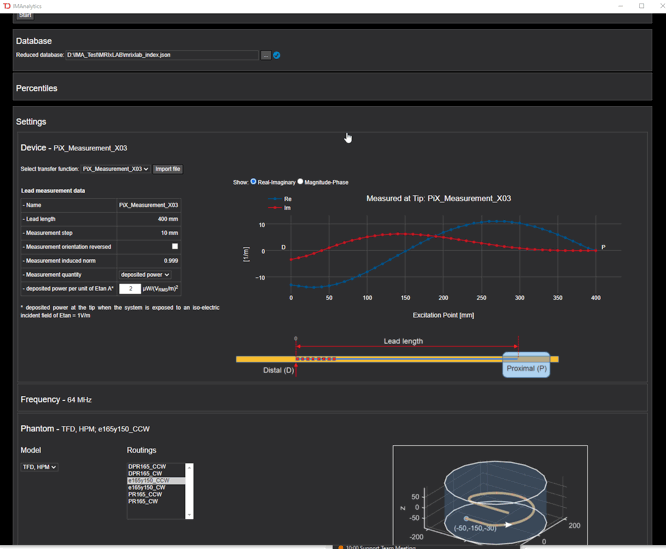Open the Select transfer function dropdown
The image size is (666, 549).
(115, 169)
